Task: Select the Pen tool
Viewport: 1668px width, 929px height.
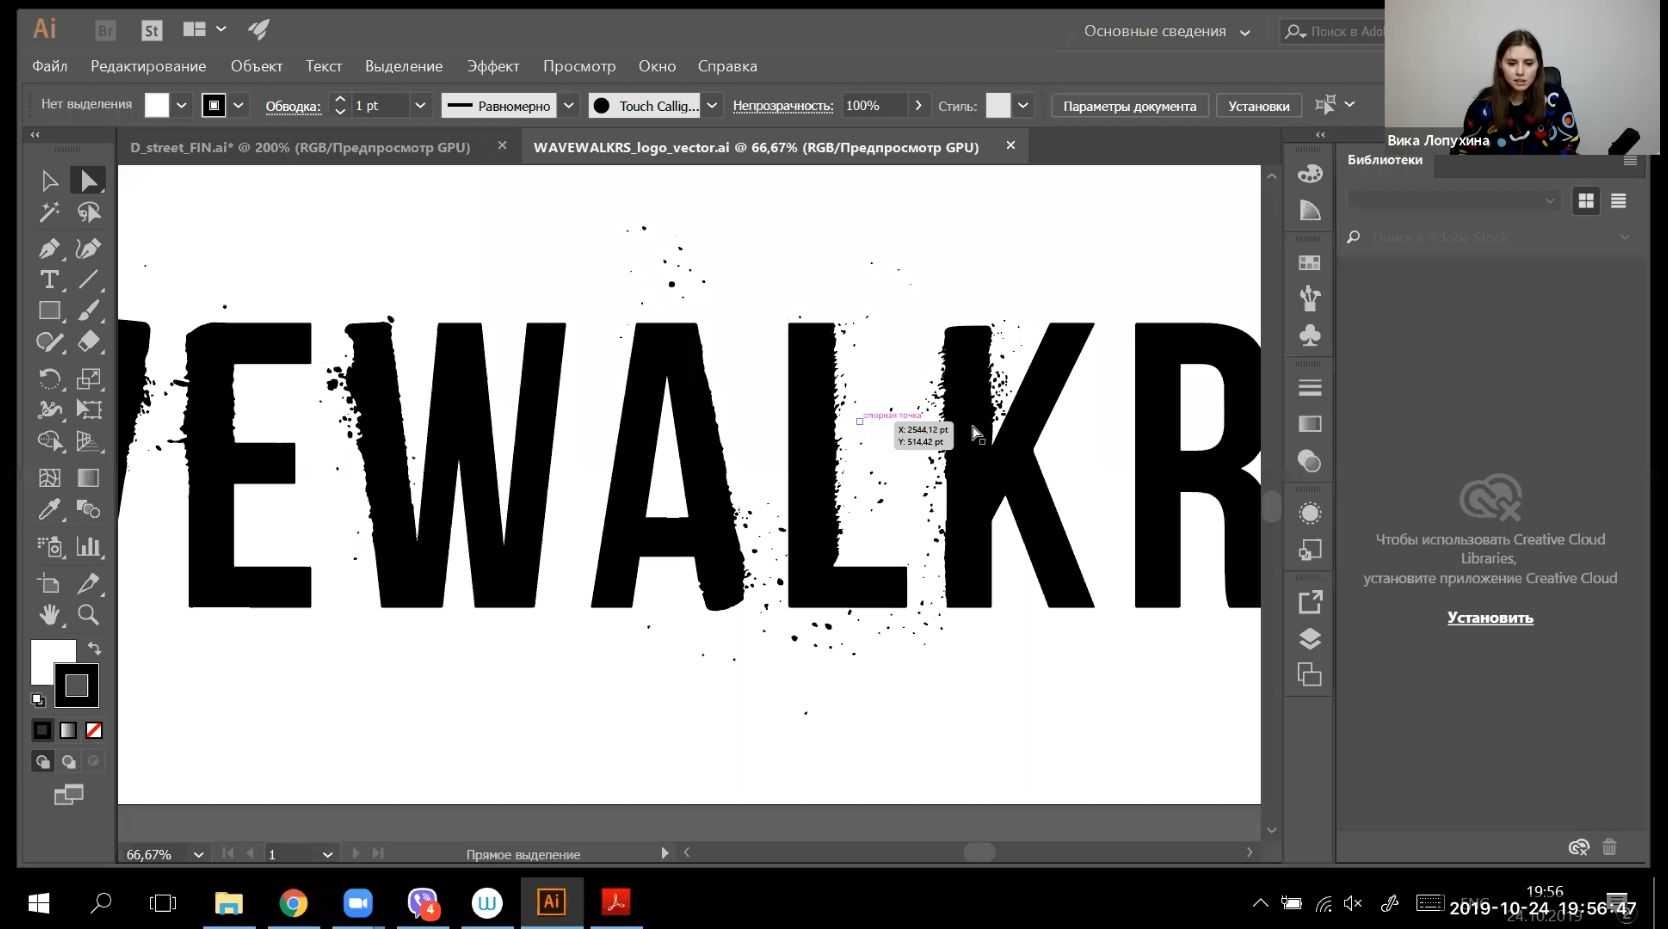Action: click(x=49, y=248)
